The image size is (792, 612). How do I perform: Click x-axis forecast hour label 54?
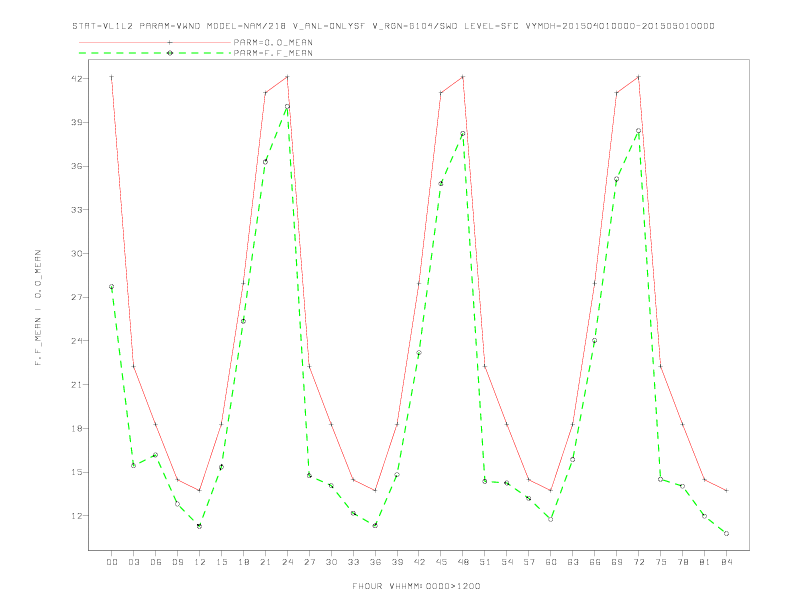507,562
